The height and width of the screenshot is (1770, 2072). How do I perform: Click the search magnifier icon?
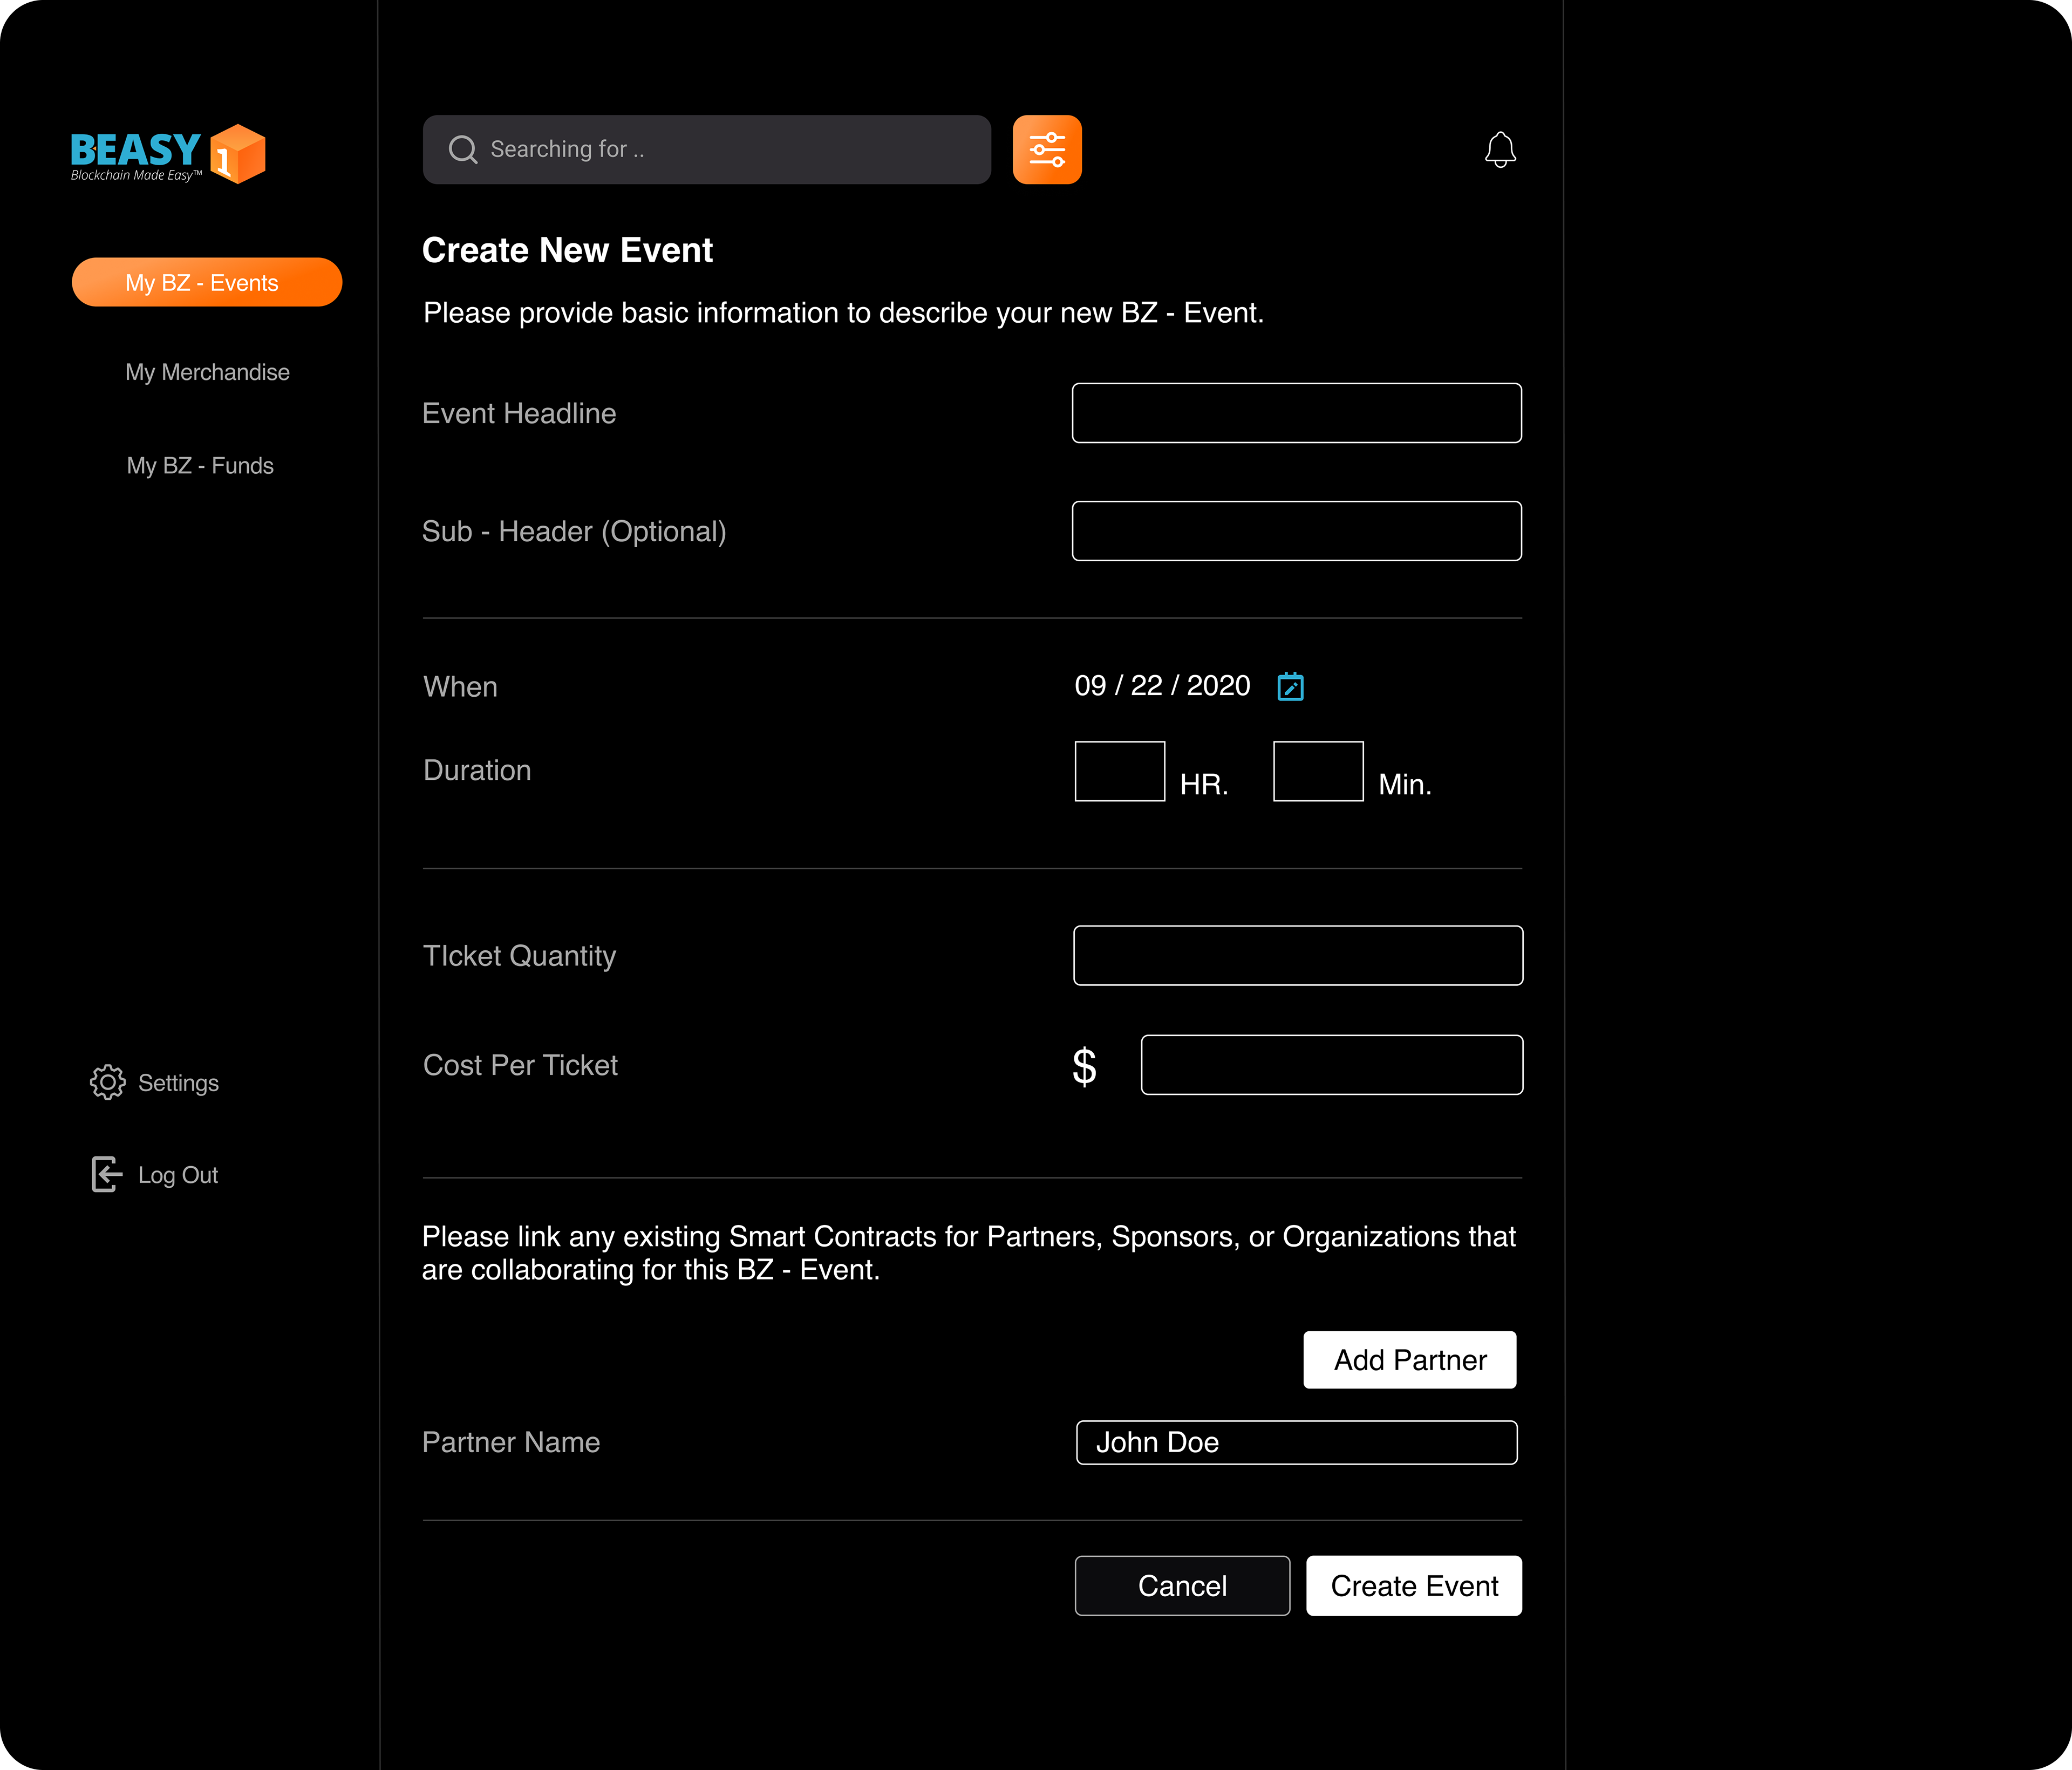(x=462, y=149)
